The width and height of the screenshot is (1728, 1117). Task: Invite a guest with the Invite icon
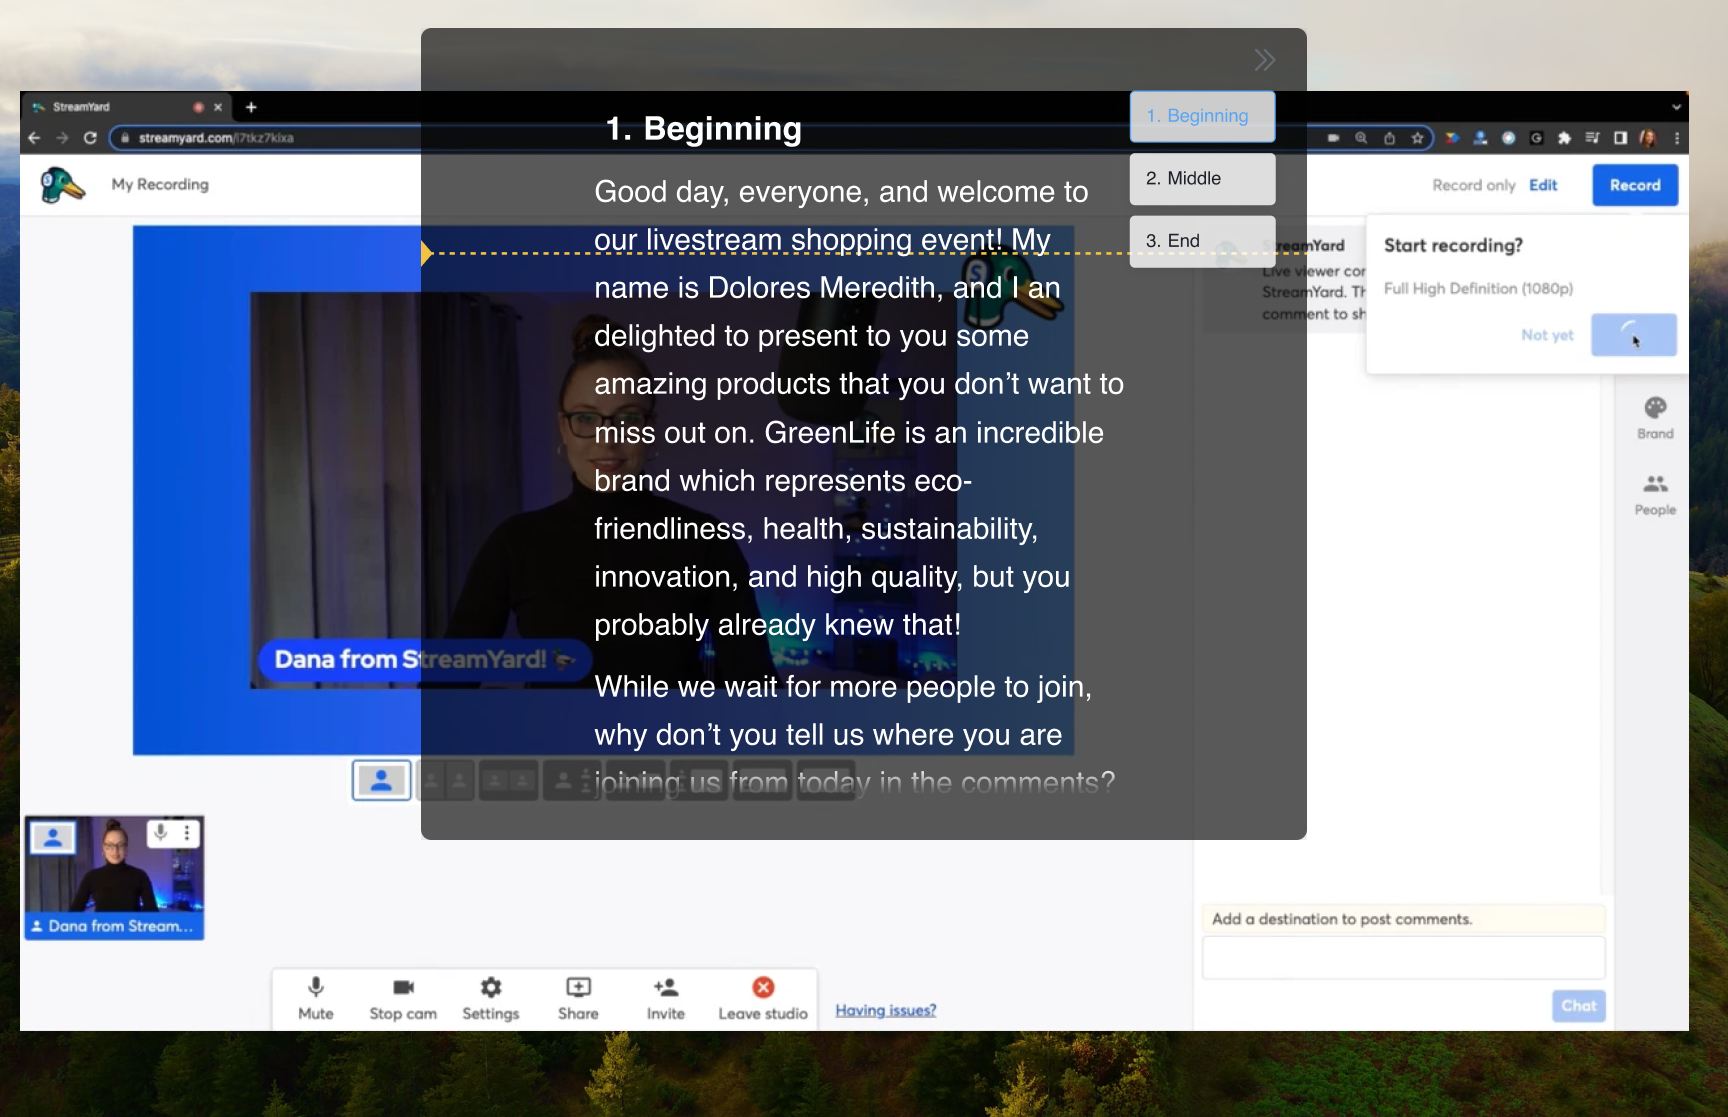point(666,999)
